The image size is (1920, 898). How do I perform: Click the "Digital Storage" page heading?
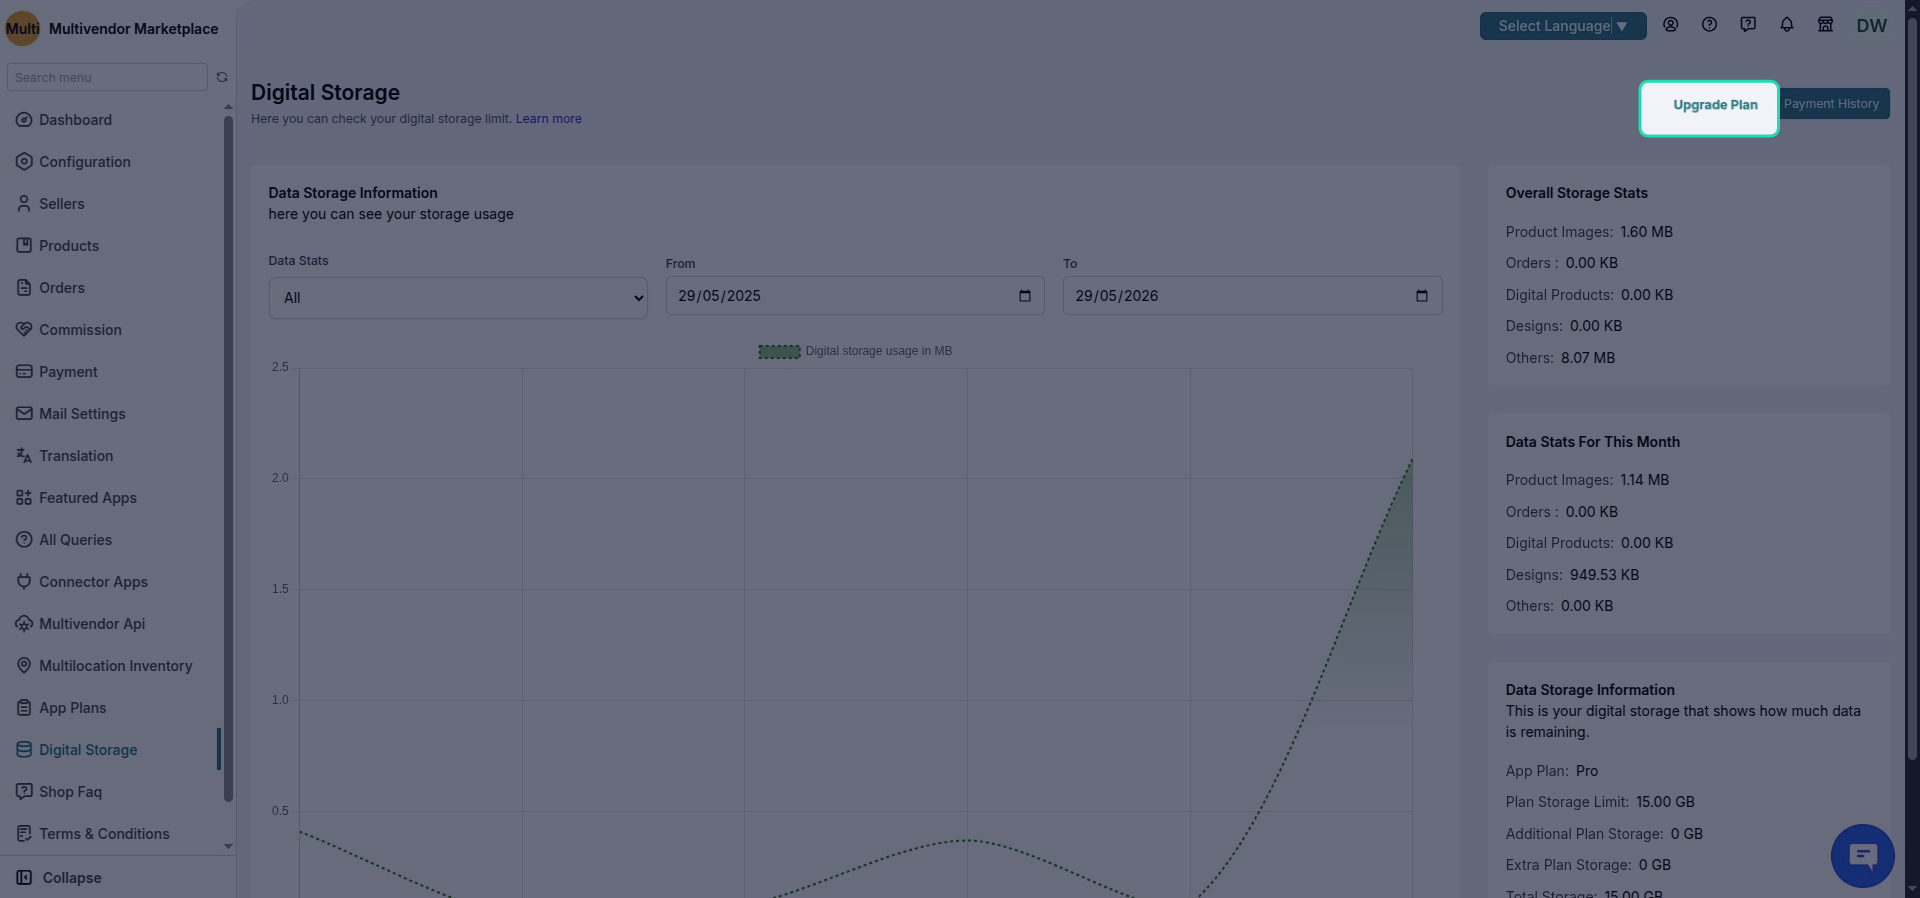point(325,92)
